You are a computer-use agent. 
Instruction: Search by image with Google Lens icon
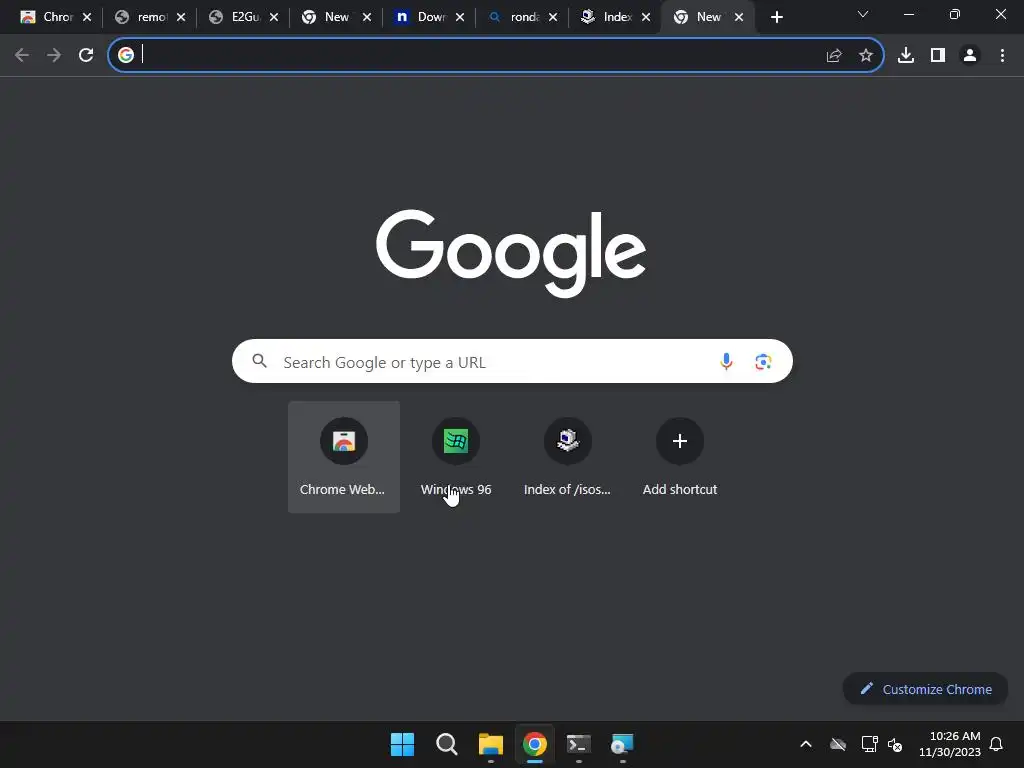[763, 361]
